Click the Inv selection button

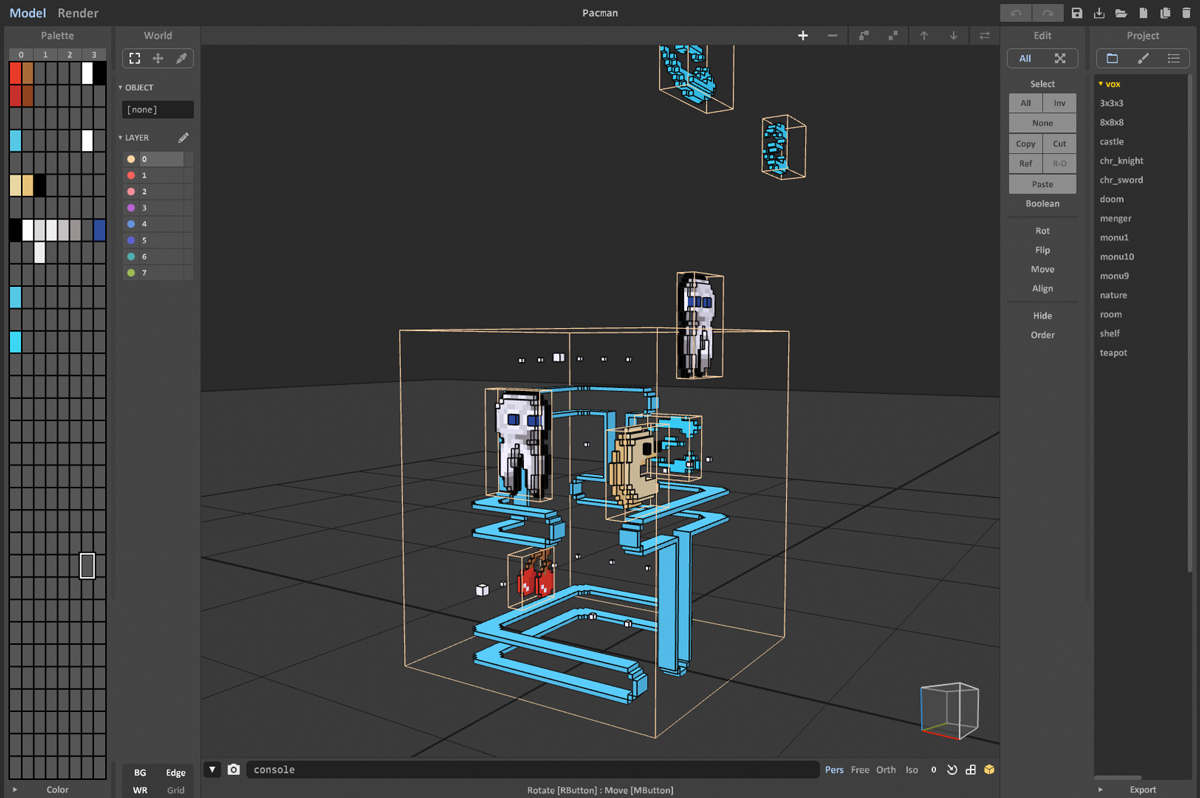click(x=1060, y=103)
